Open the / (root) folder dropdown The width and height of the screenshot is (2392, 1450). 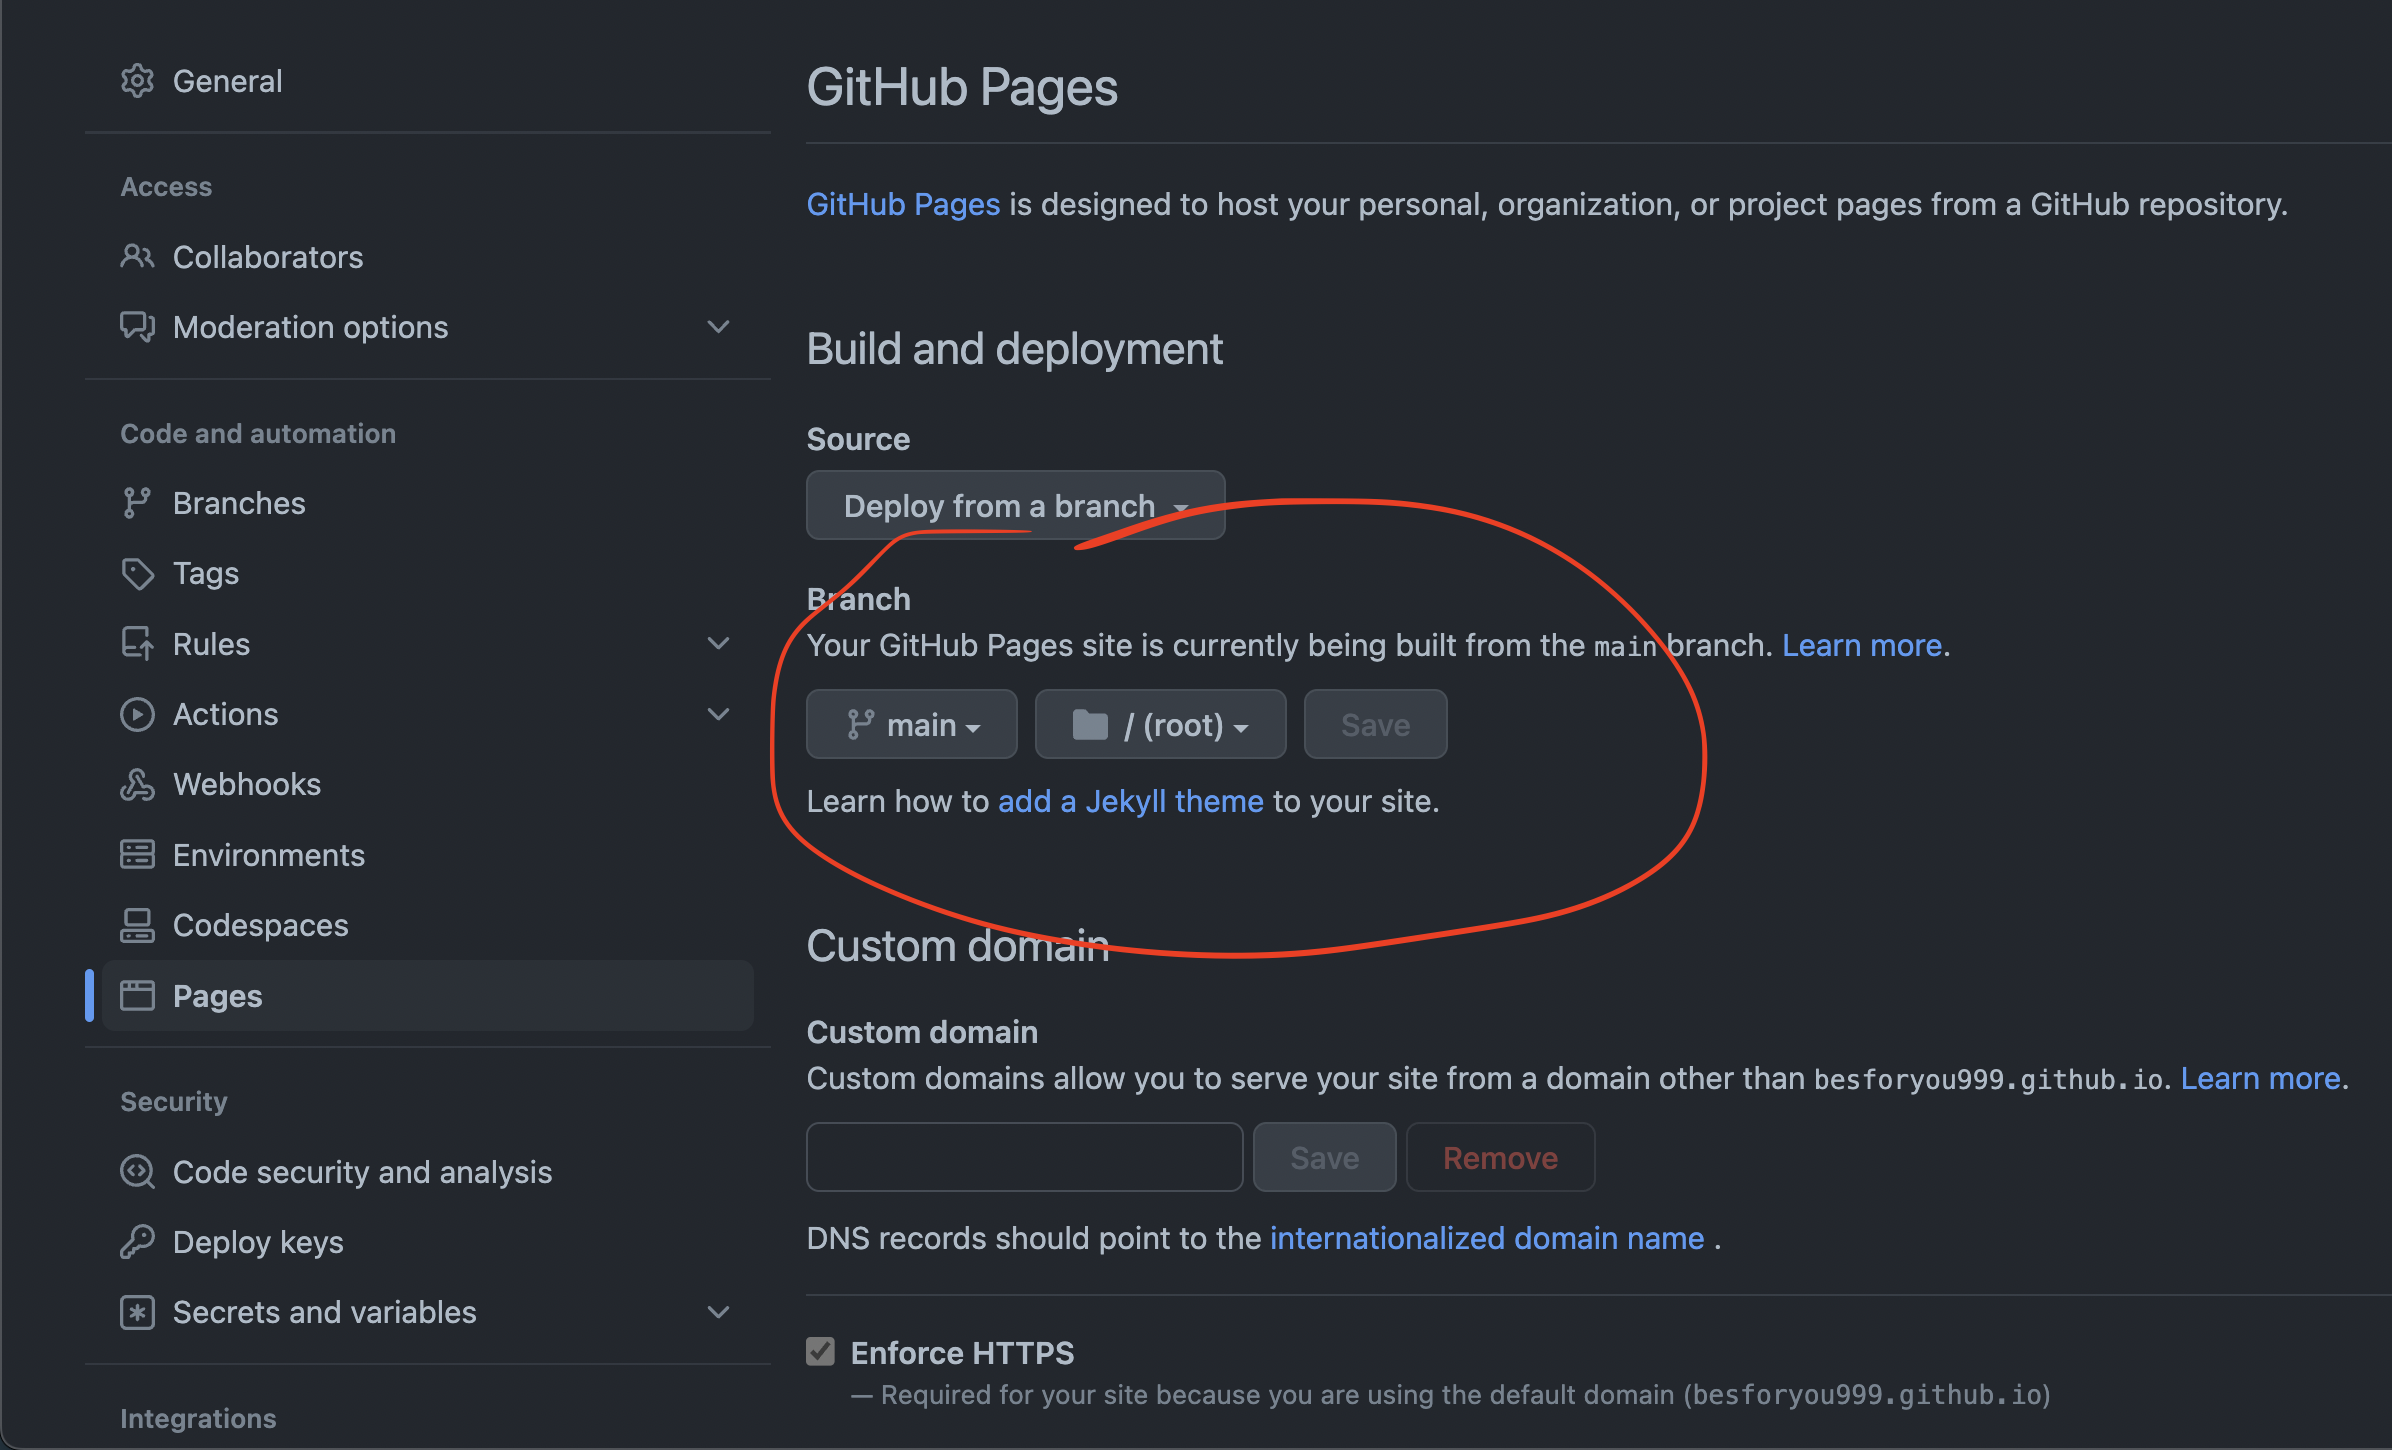[x=1160, y=724]
